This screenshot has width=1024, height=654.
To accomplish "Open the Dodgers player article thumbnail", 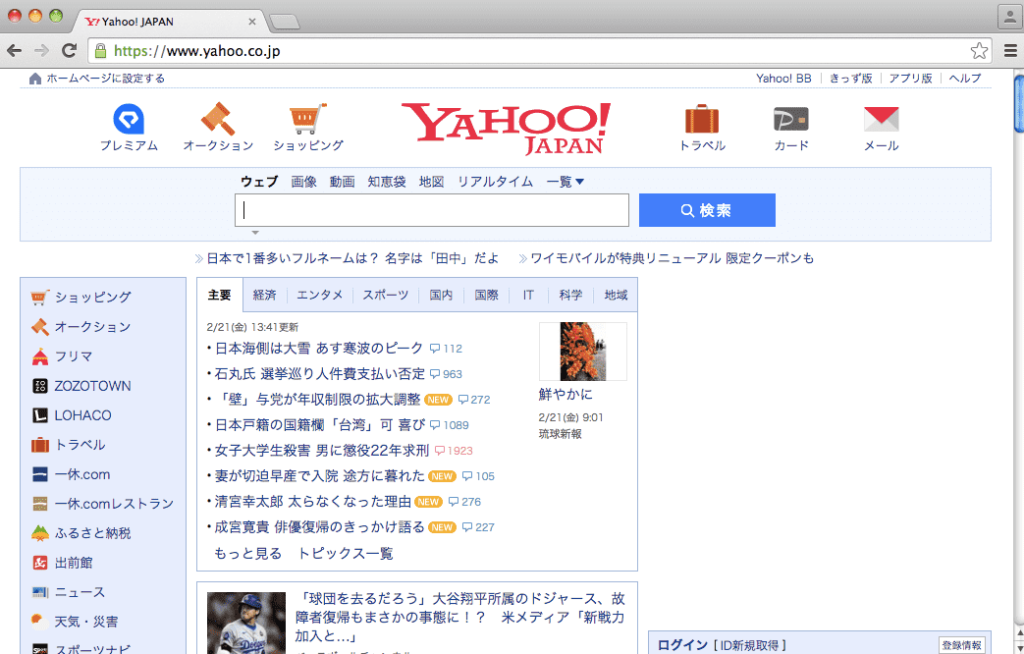I will point(246,623).
